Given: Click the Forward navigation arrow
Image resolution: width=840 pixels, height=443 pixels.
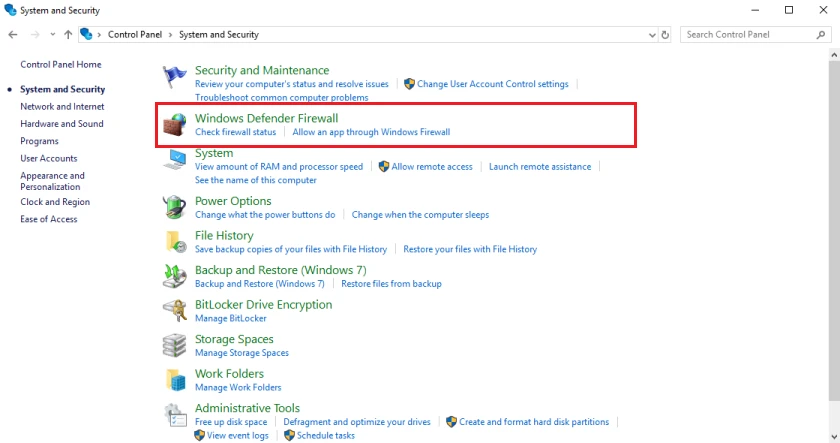Looking at the screenshot, I should 35,35.
